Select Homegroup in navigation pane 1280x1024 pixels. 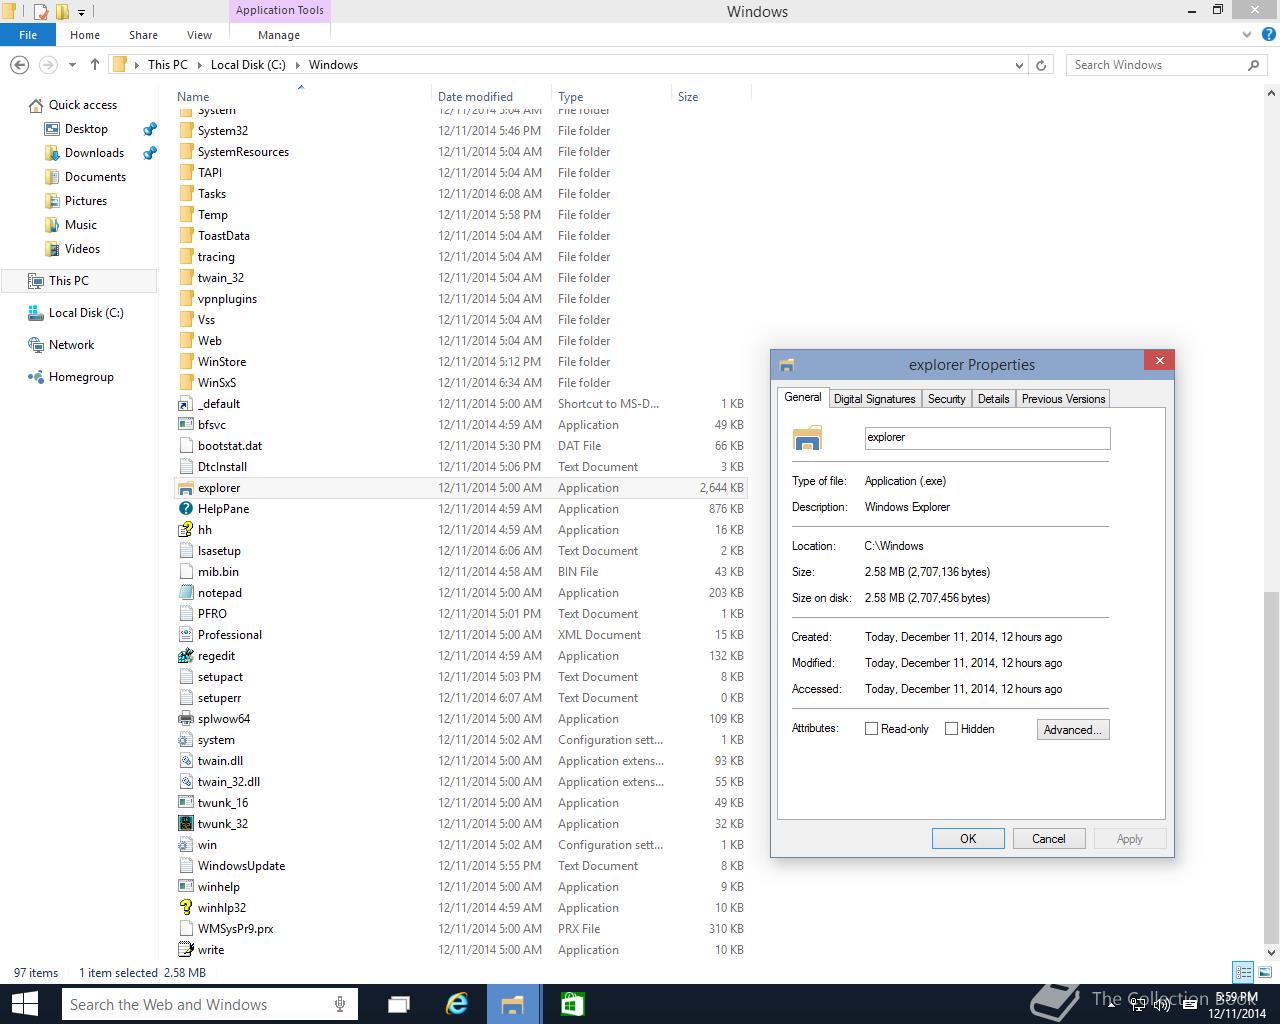[x=81, y=377]
